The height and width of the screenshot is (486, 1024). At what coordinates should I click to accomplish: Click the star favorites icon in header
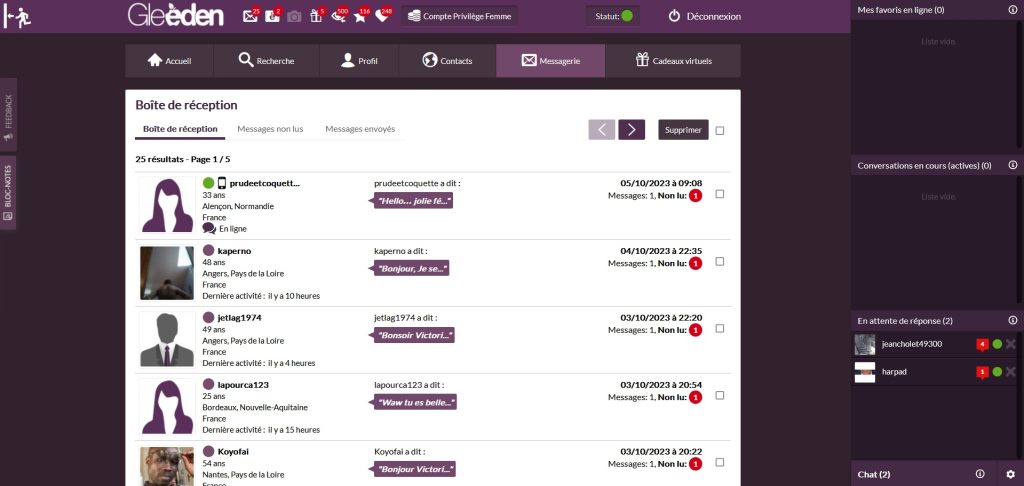click(360, 16)
